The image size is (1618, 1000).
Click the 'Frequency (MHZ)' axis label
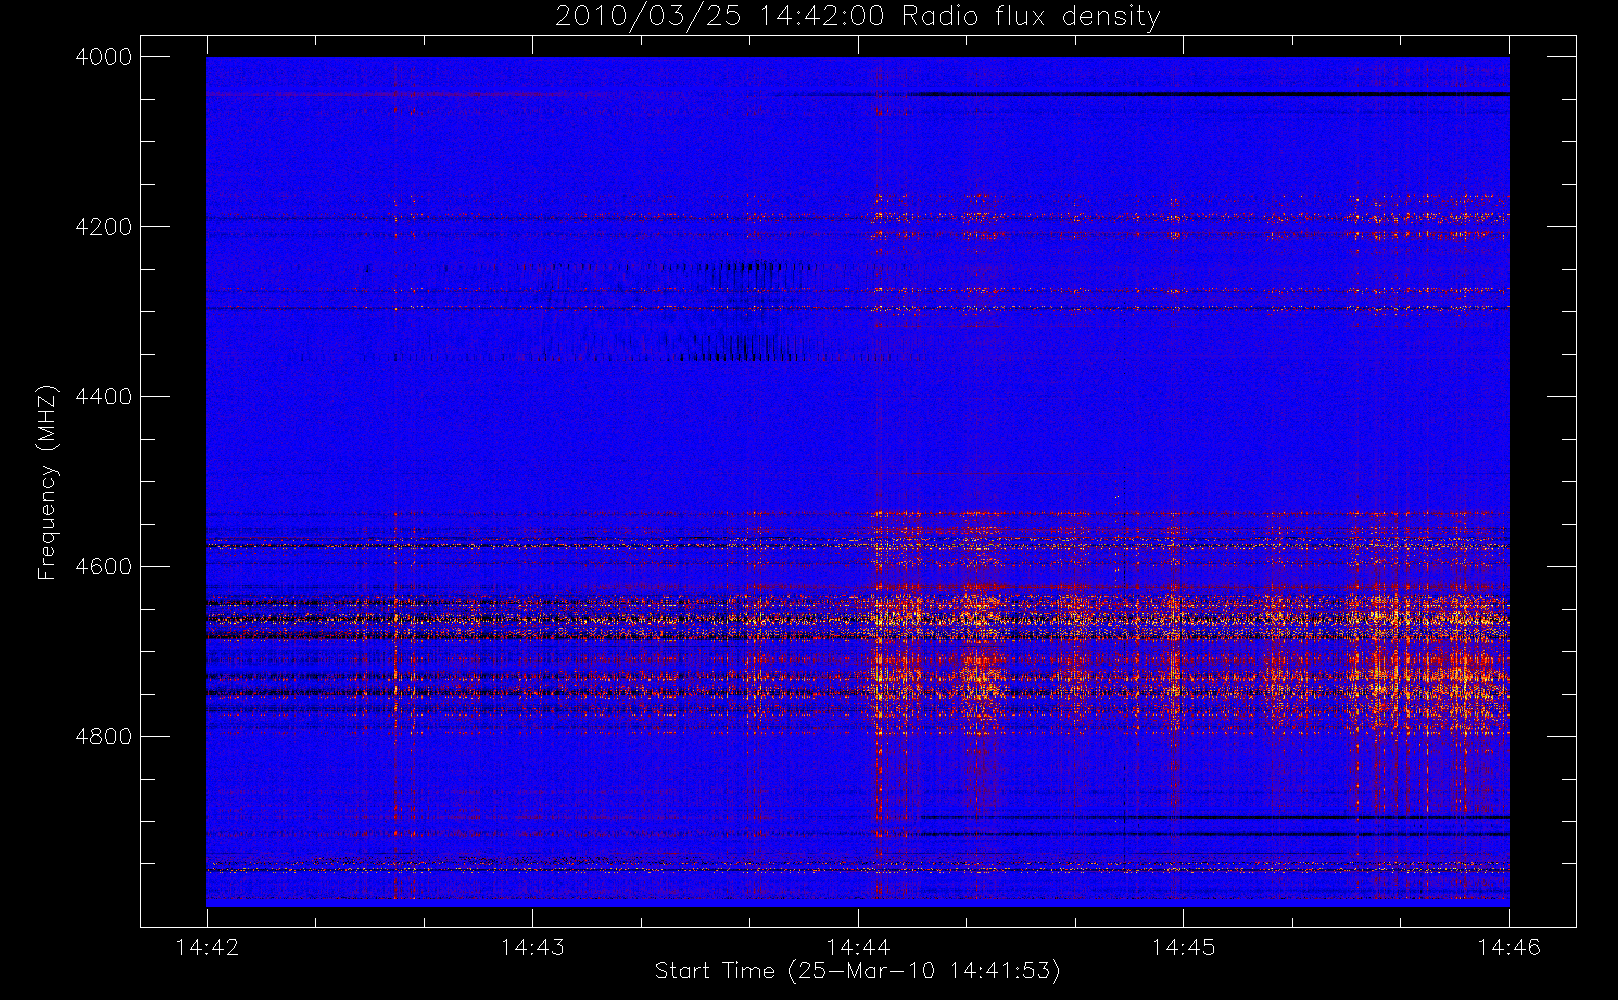[47, 482]
